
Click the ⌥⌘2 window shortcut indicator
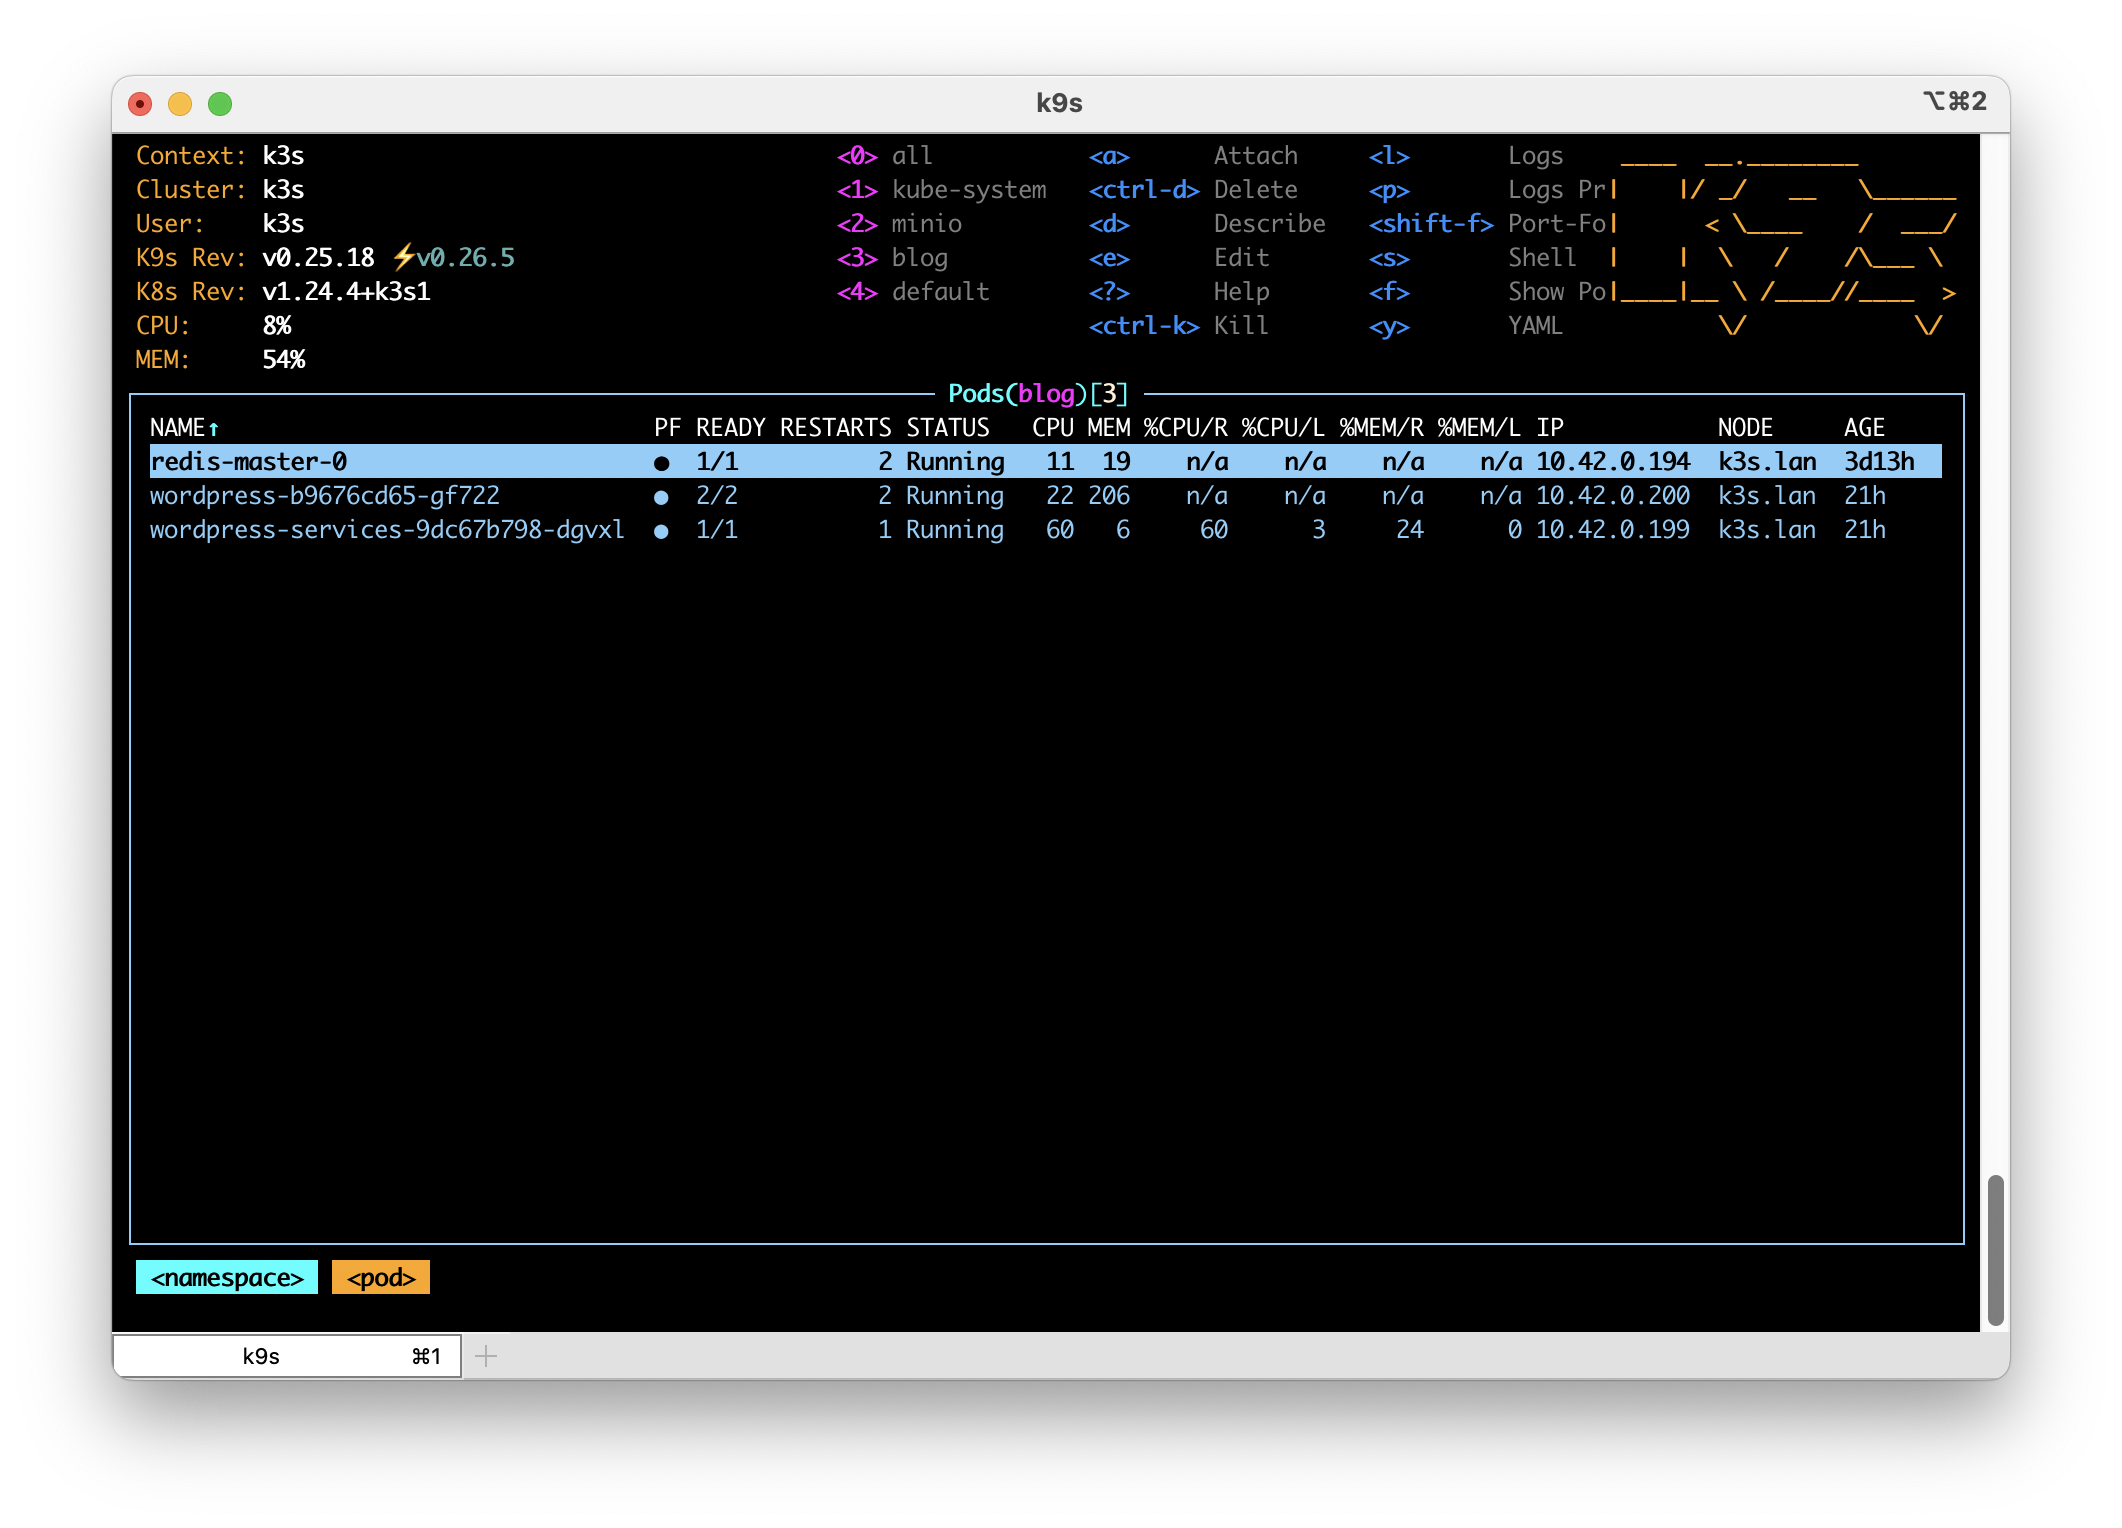click(x=1955, y=101)
